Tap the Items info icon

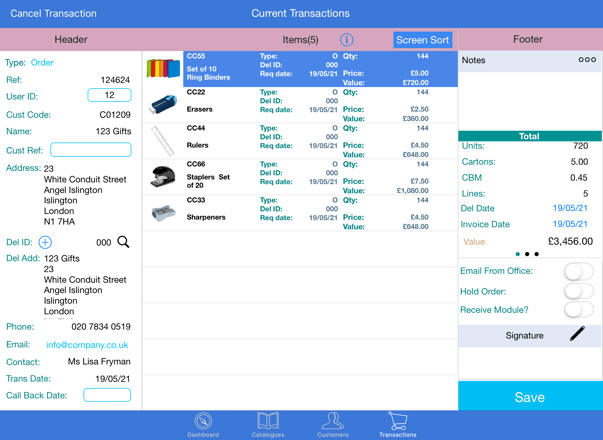pos(346,40)
